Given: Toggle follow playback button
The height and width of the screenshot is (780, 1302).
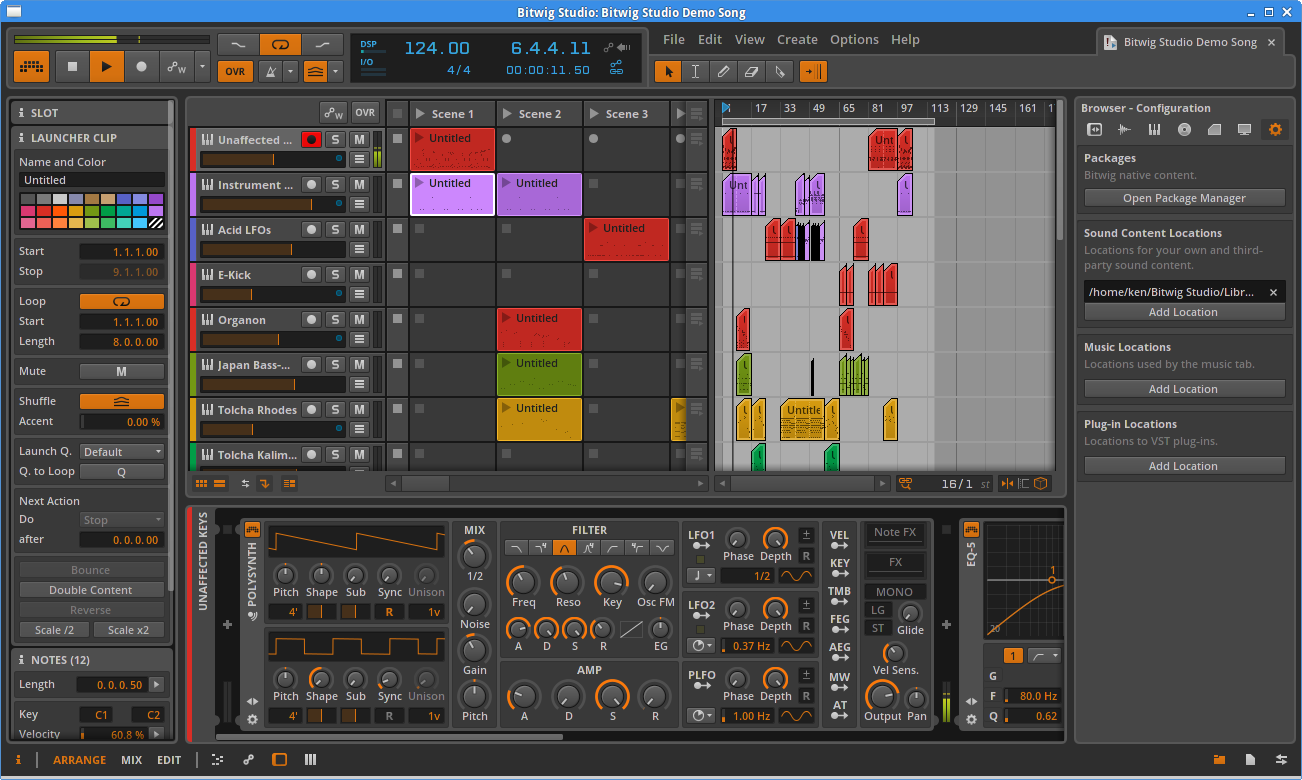Looking at the screenshot, I should click(x=813, y=71).
